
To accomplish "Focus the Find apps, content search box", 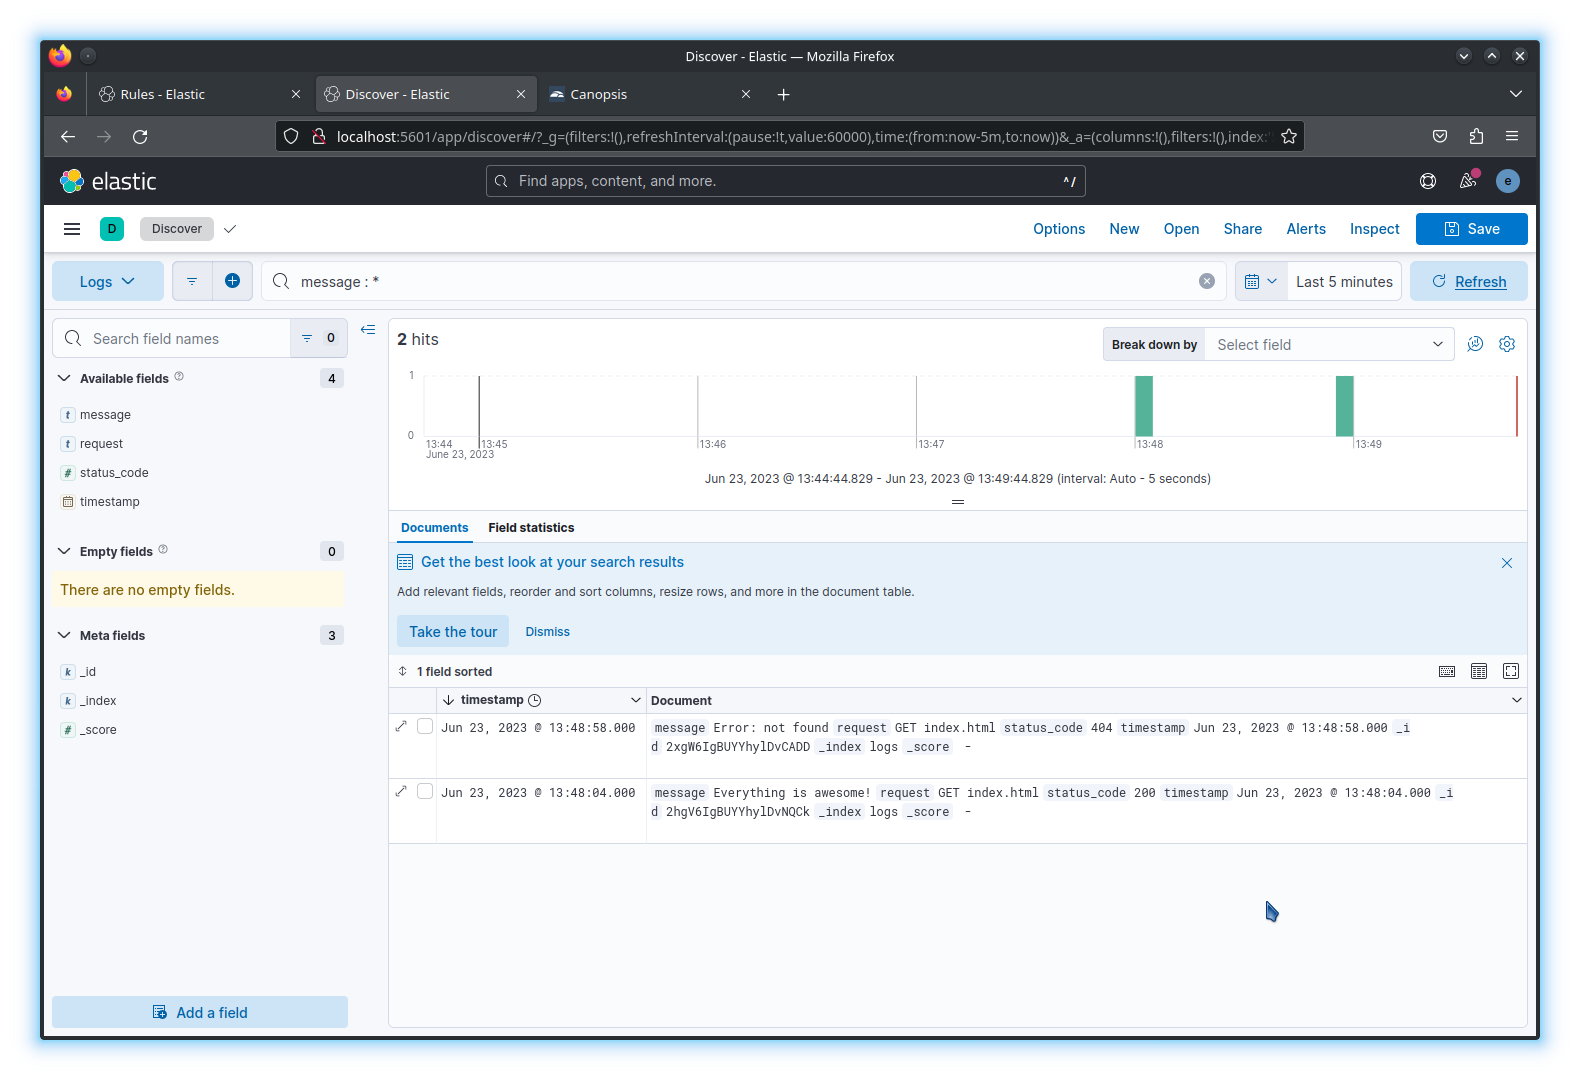I will click(x=786, y=181).
